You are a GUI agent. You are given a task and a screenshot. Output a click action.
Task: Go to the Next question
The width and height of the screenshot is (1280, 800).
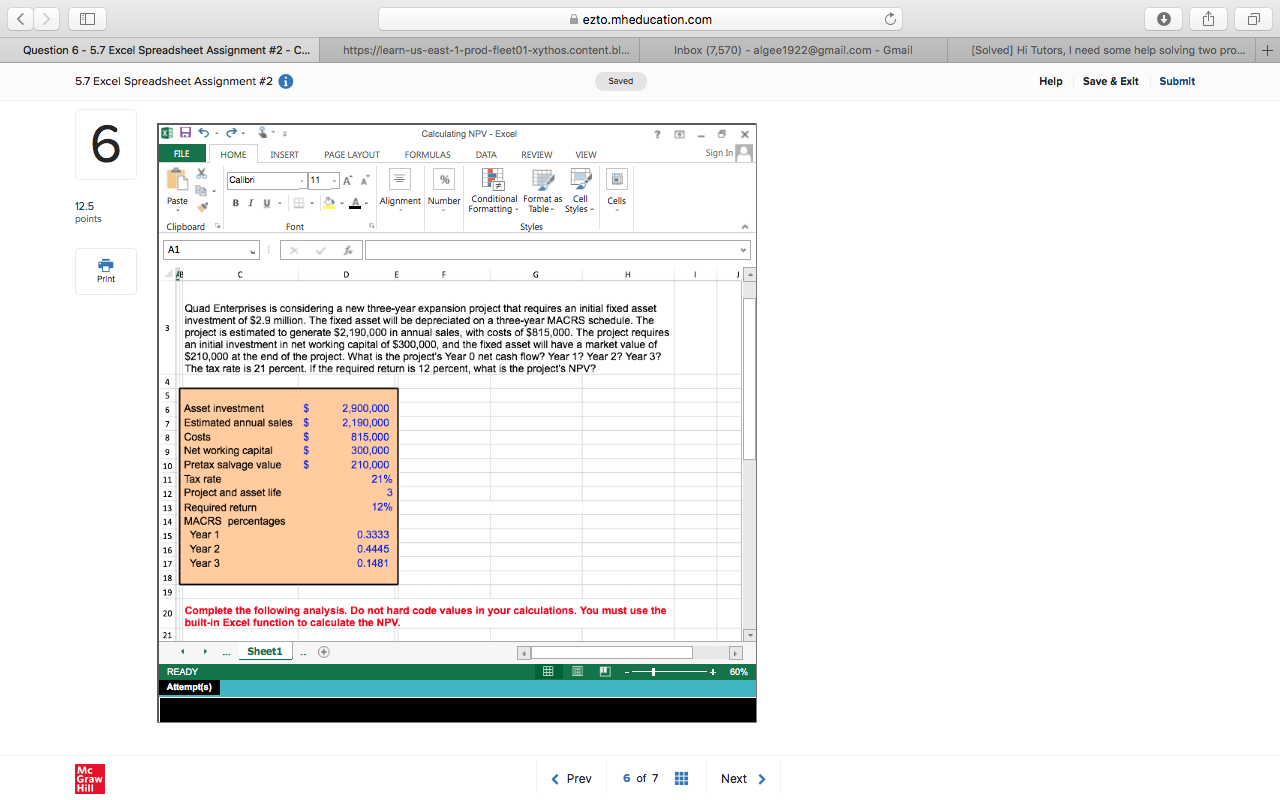(x=743, y=779)
